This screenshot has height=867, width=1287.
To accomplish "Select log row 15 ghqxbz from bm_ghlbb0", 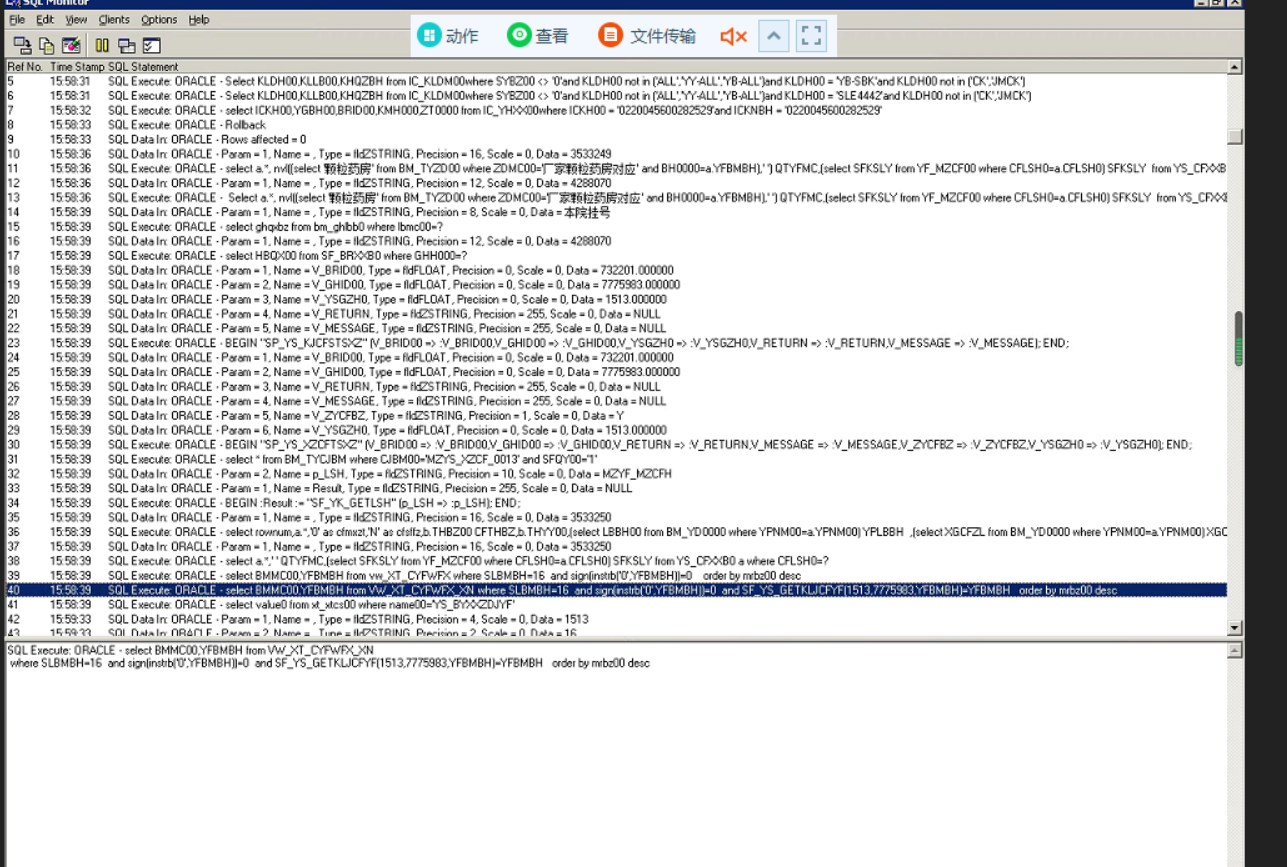I will [x=616, y=227].
